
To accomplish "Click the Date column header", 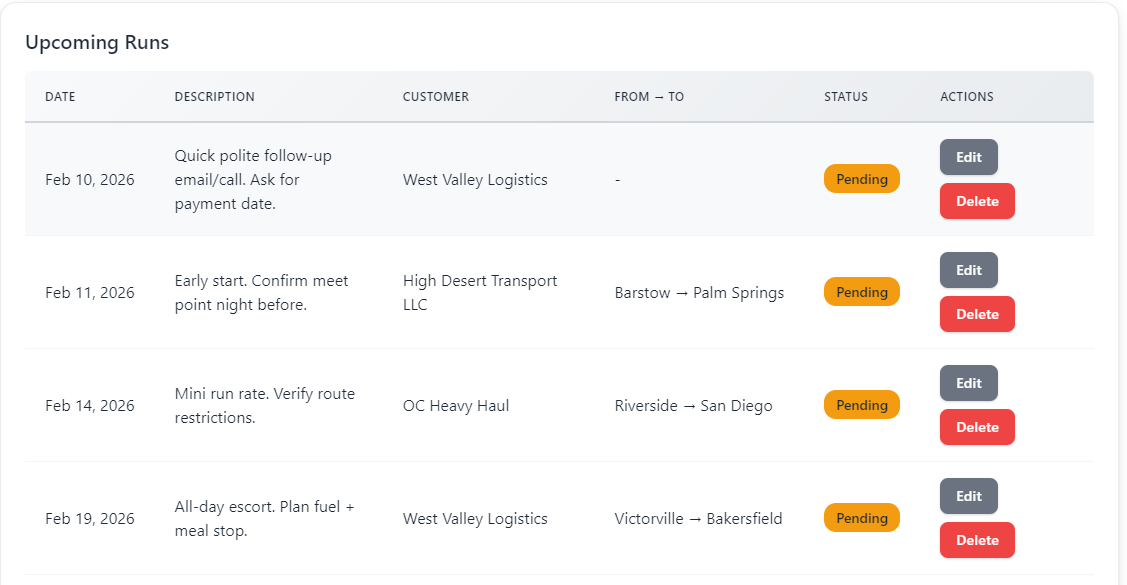I will 60,97.
